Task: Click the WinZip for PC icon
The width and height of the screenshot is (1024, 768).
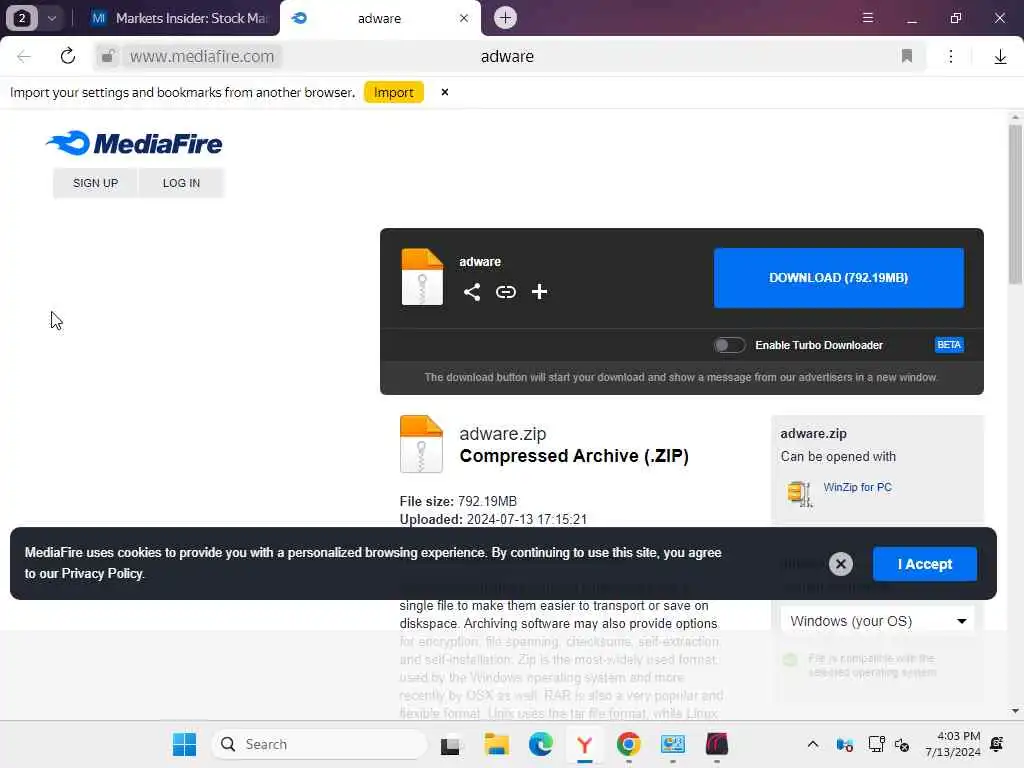Action: pyautogui.click(x=799, y=494)
